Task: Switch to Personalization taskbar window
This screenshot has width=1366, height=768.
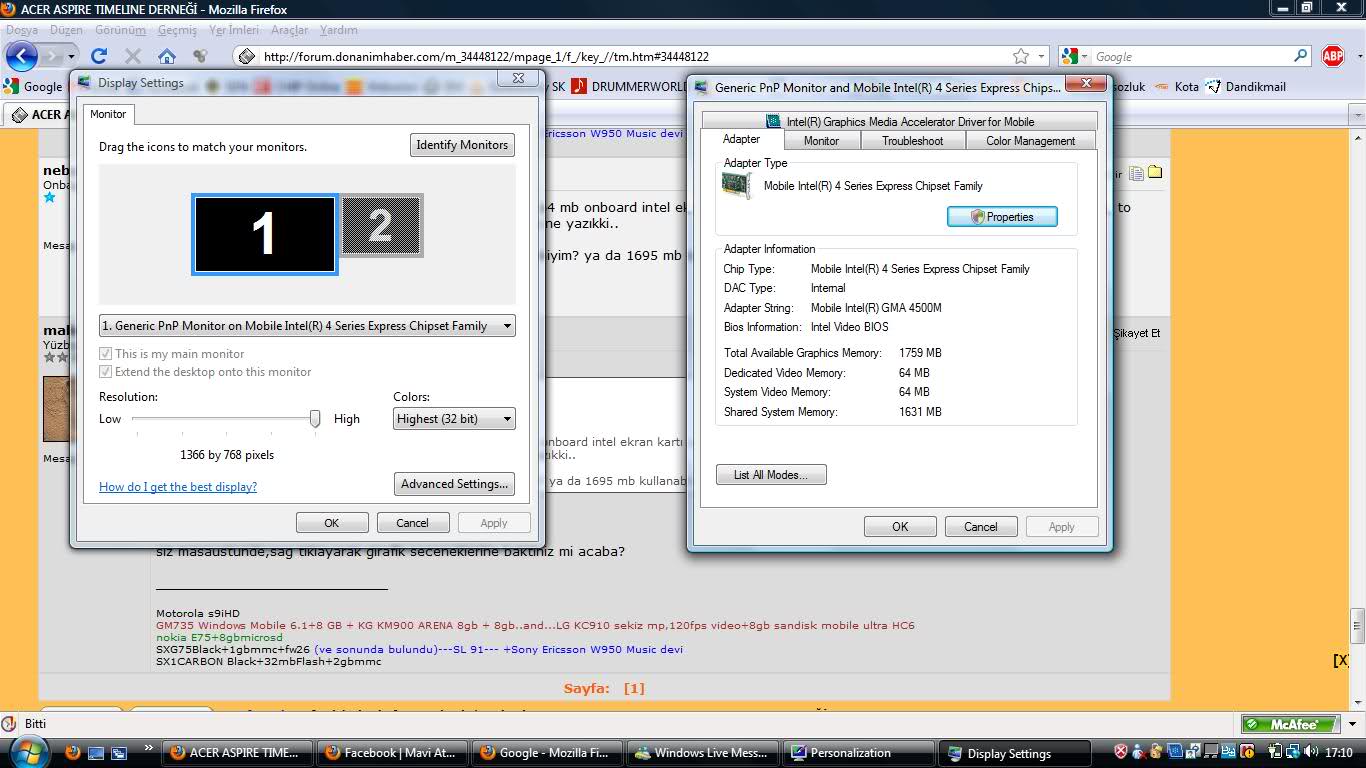Action: (858, 753)
